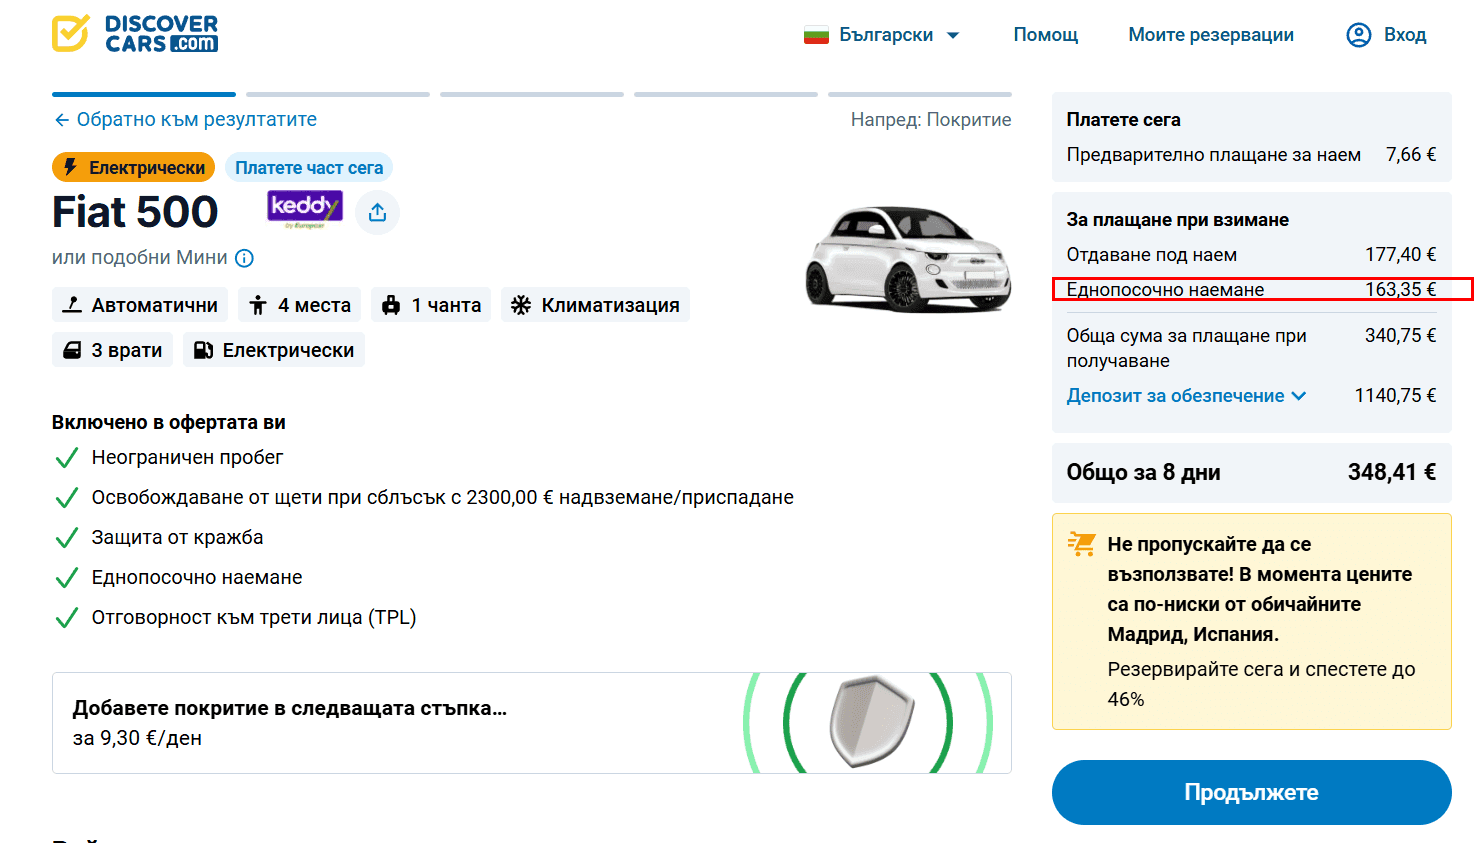
Task: Click the 1 чанта luggage chip
Action: coord(431,305)
